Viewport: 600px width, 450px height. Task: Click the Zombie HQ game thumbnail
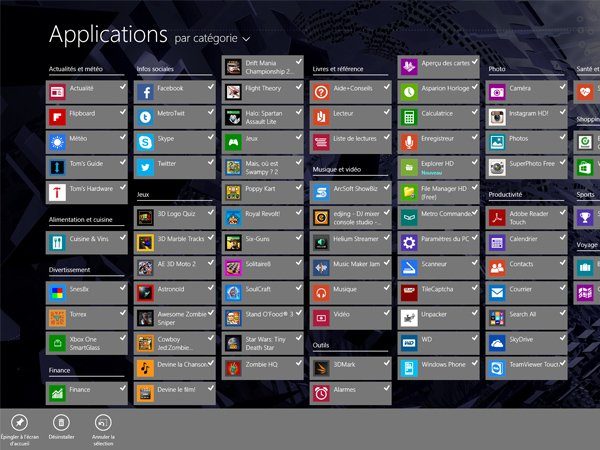[x=233, y=368]
